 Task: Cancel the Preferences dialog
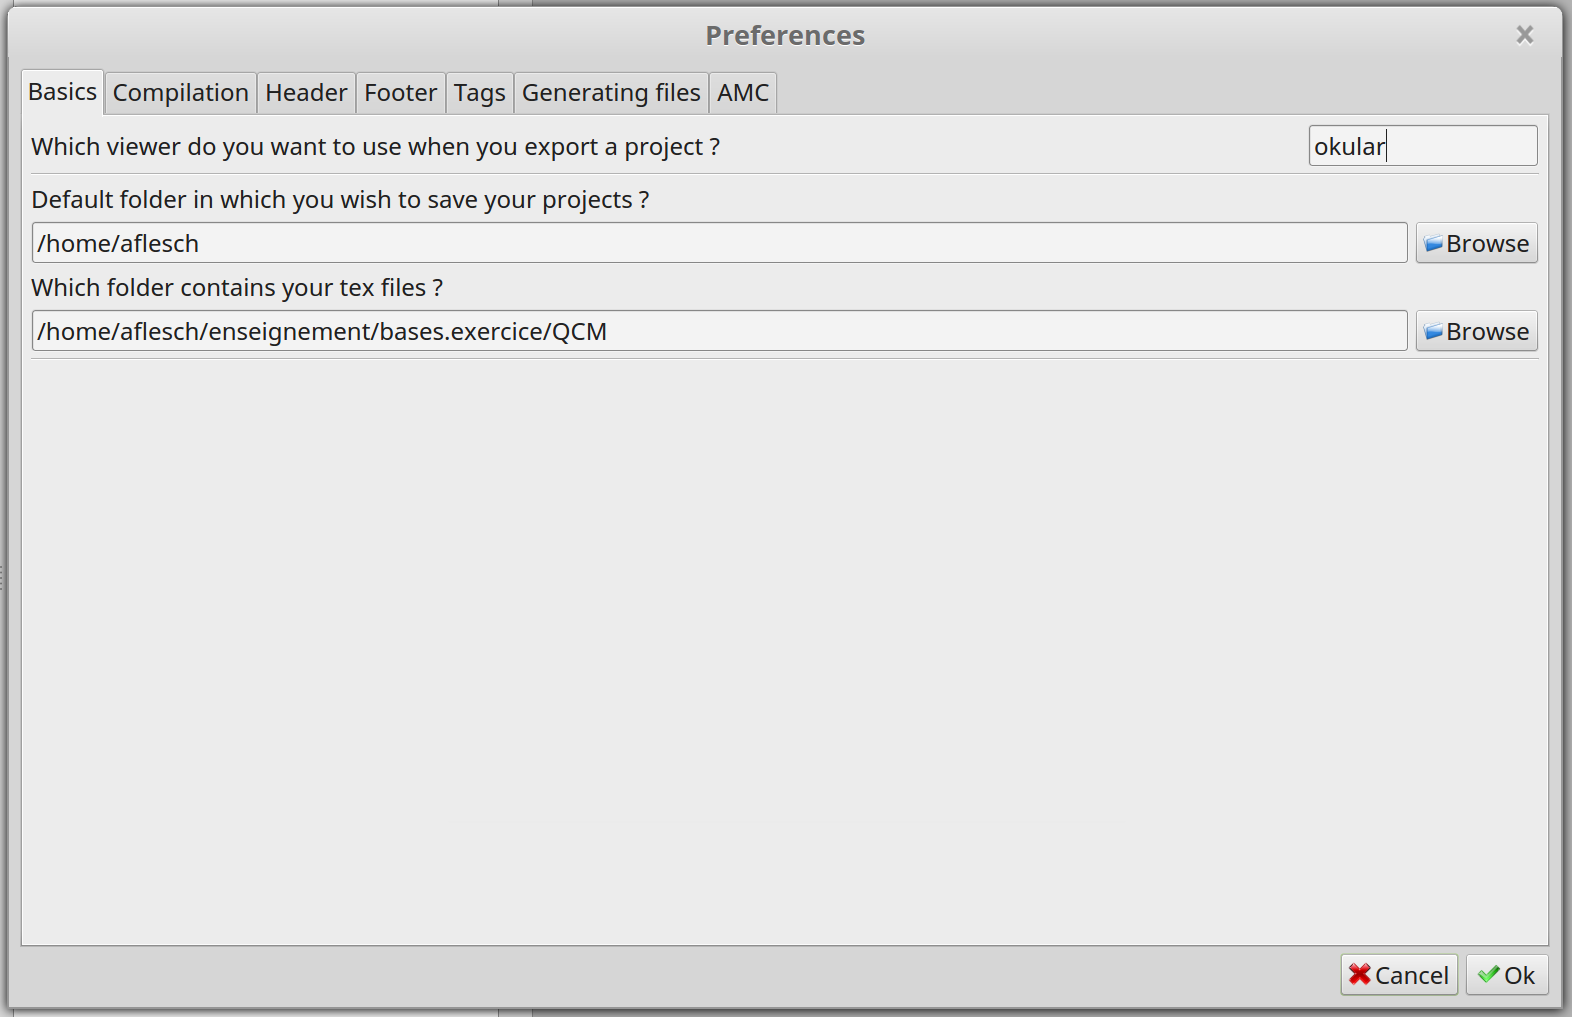(x=1399, y=975)
